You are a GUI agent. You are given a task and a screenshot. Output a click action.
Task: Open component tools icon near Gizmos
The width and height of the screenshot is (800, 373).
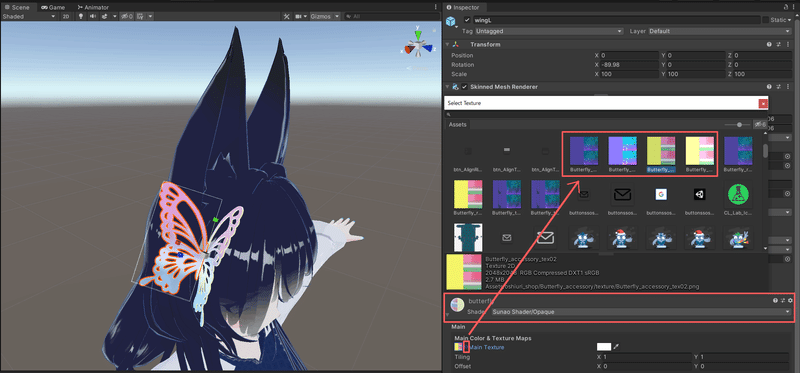pos(287,16)
